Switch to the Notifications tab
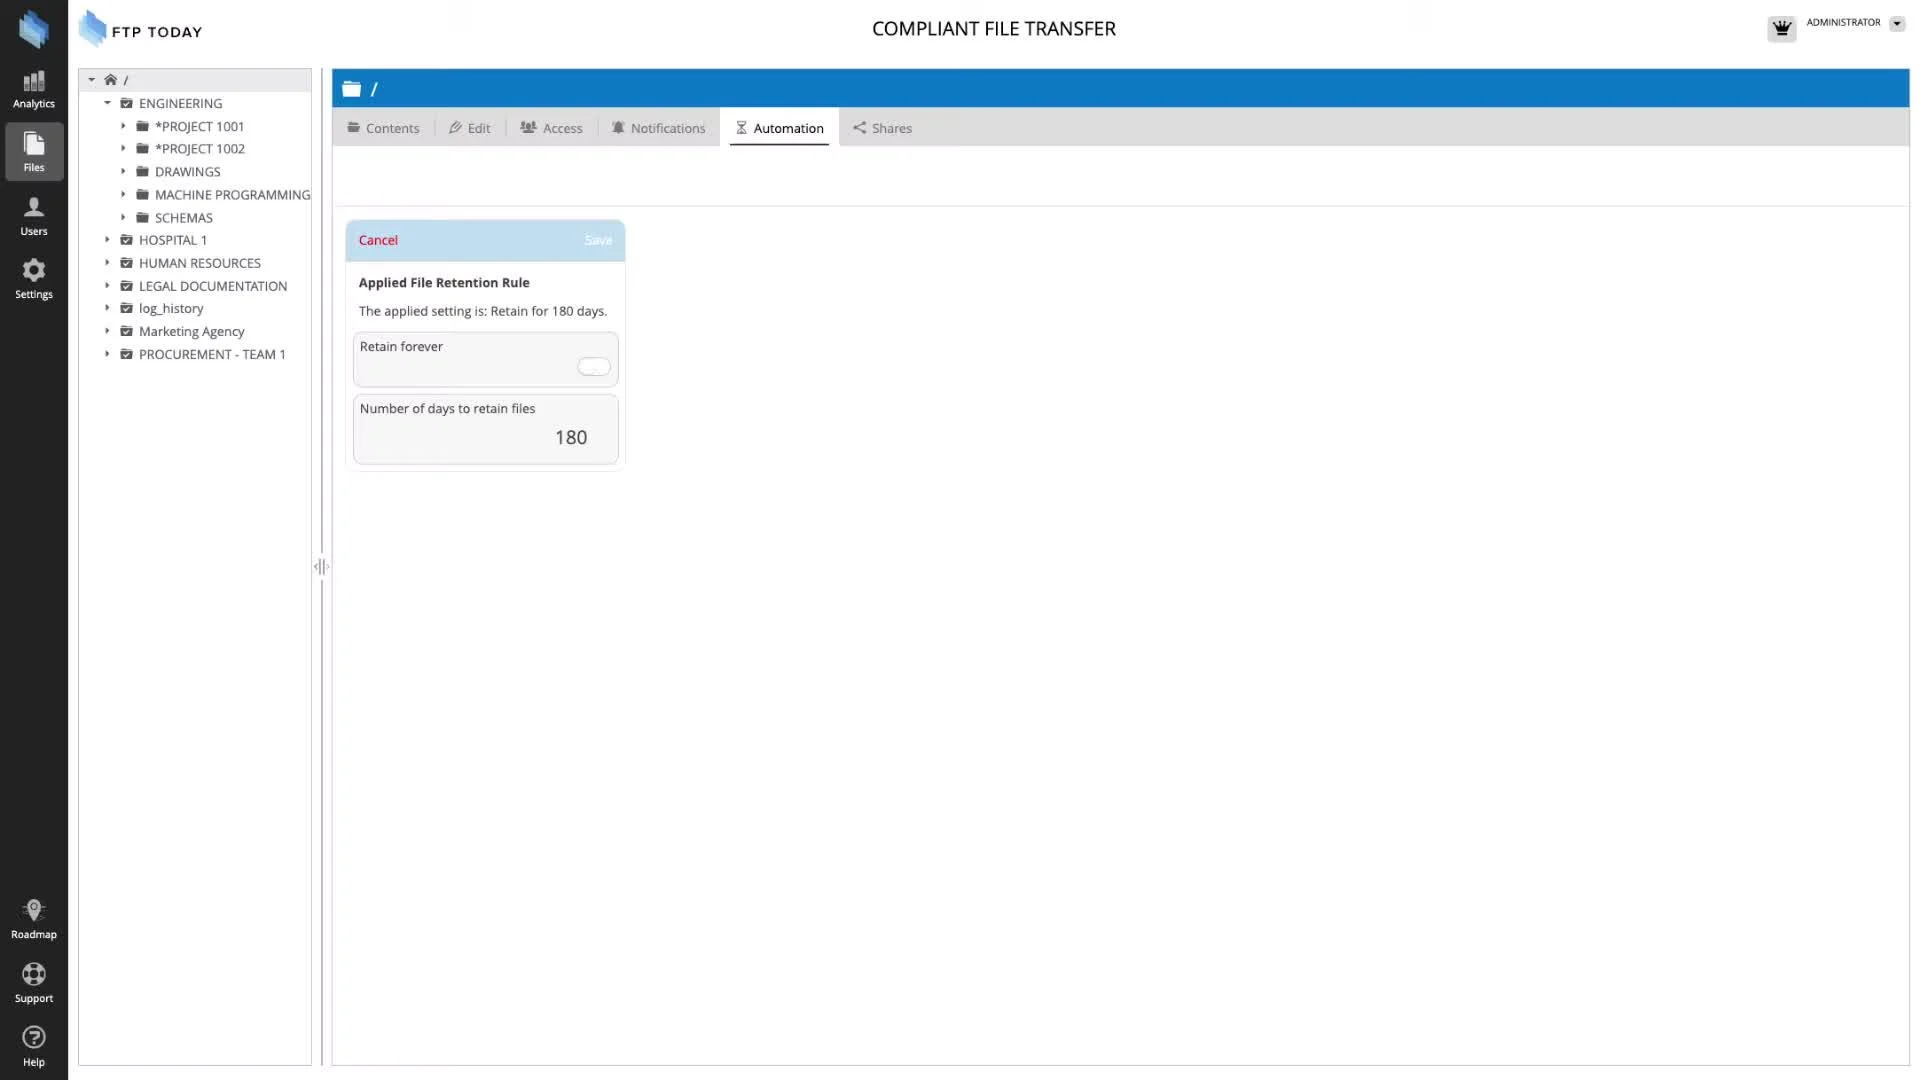 (658, 128)
